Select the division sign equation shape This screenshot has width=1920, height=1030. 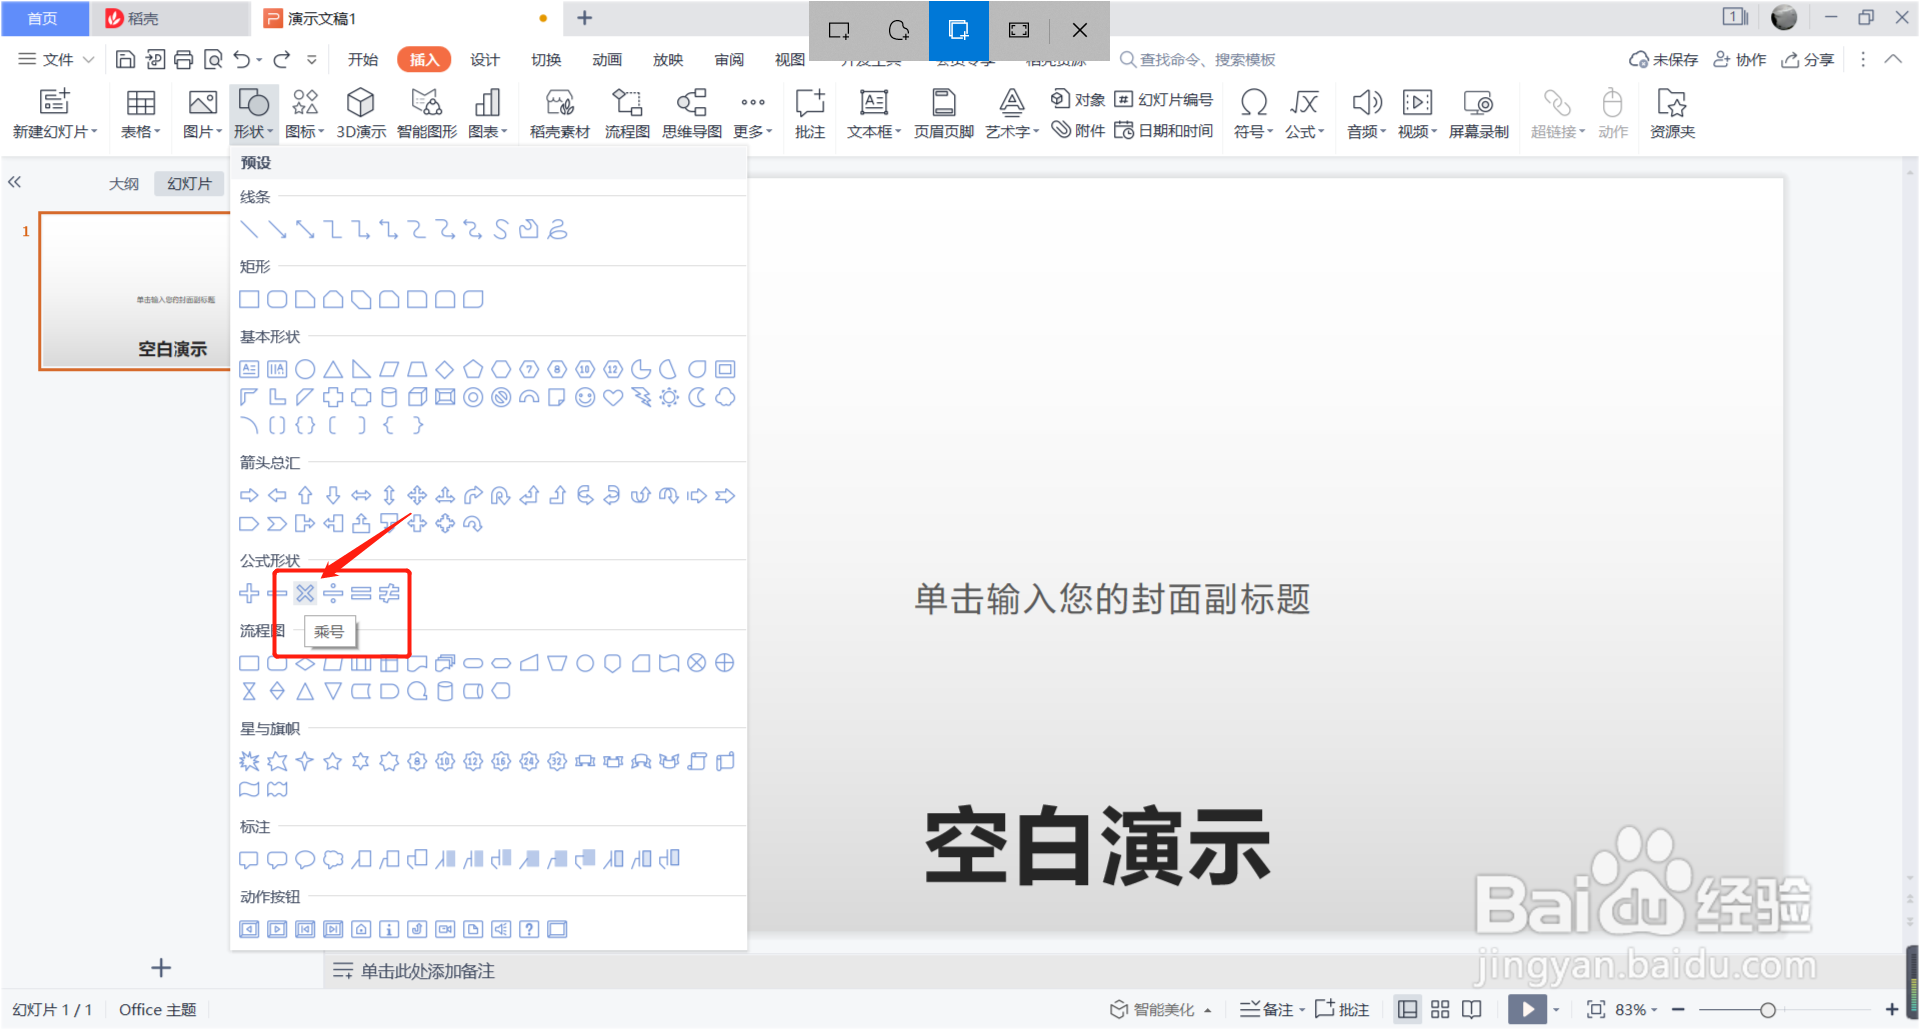[x=333, y=593]
